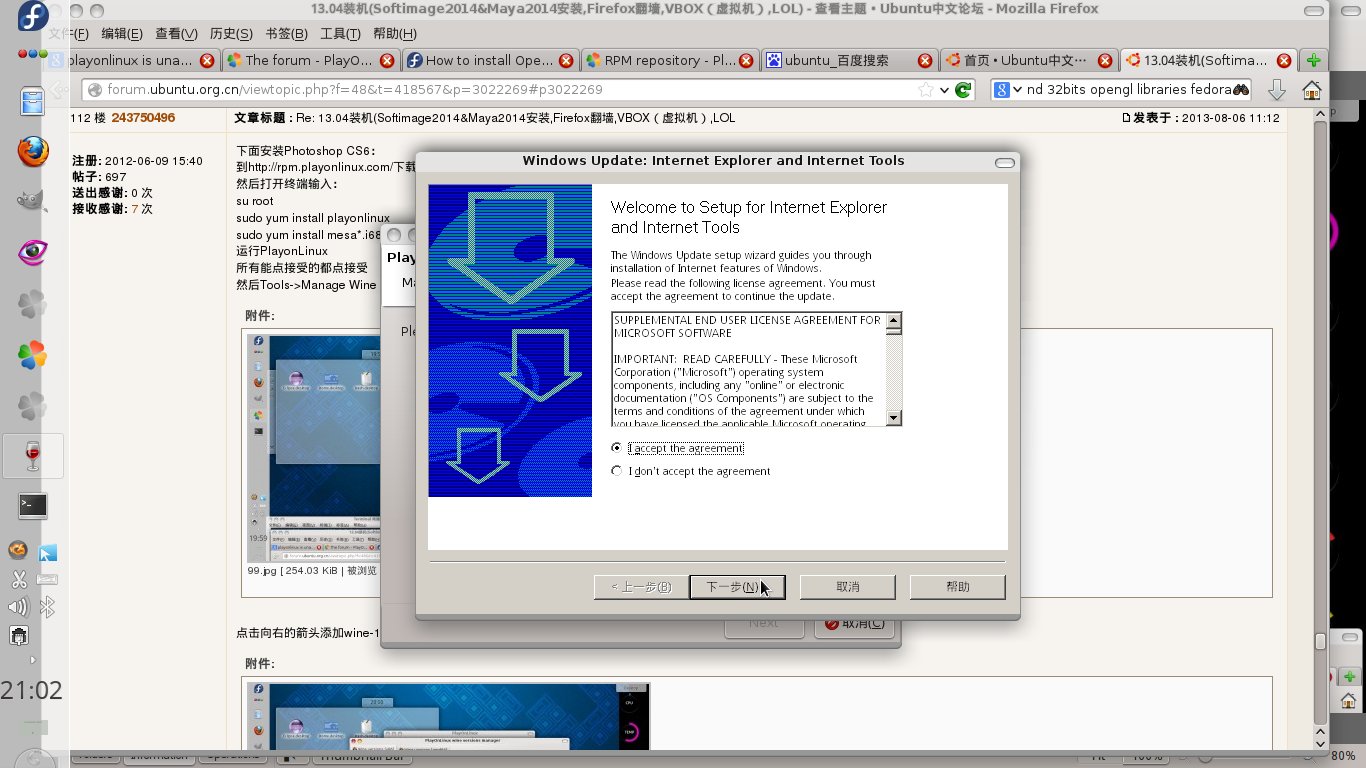This screenshot has width=1366, height=768.
Task: Open the second attachment screenshot thumbnail
Action: click(448, 716)
